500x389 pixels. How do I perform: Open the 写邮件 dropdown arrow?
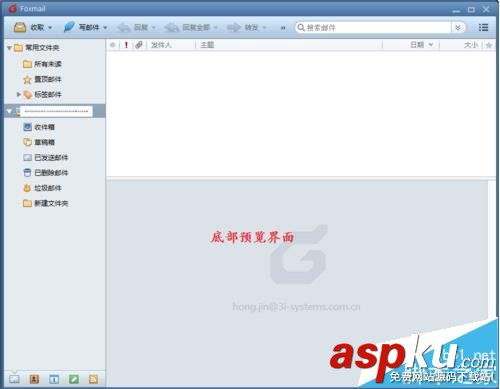coord(105,28)
